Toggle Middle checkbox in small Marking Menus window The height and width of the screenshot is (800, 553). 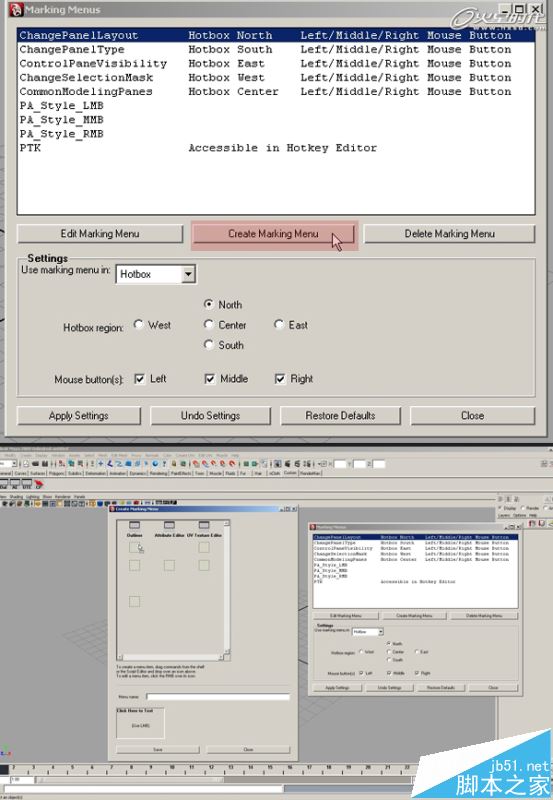click(389, 673)
